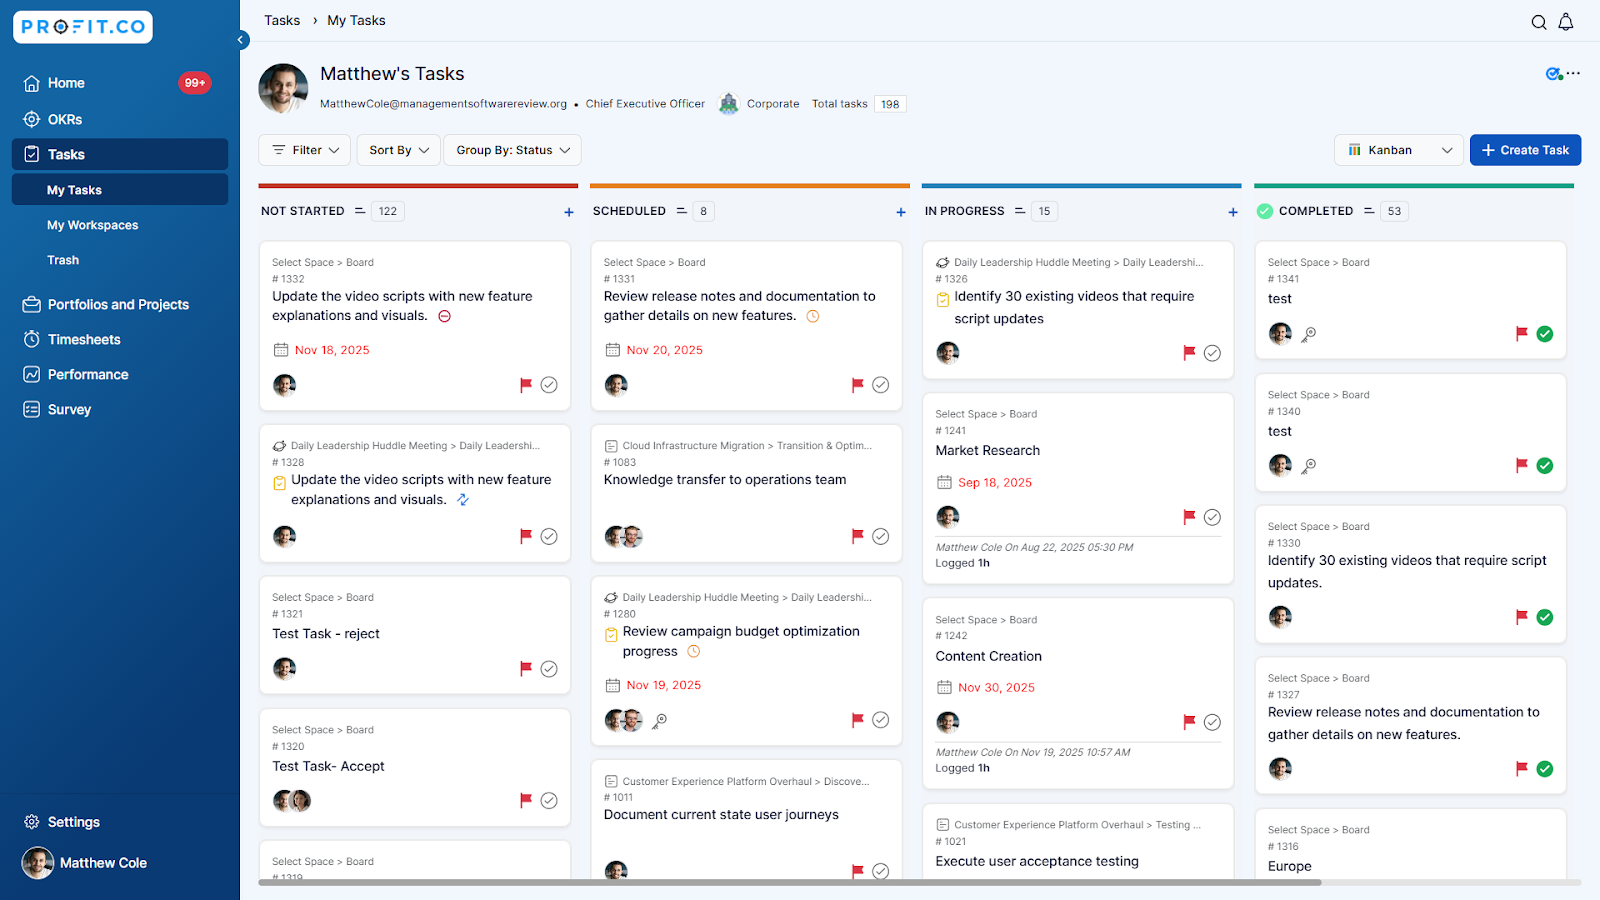Click the Create Task button
This screenshot has width=1600, height=900.
point(1525,150)
